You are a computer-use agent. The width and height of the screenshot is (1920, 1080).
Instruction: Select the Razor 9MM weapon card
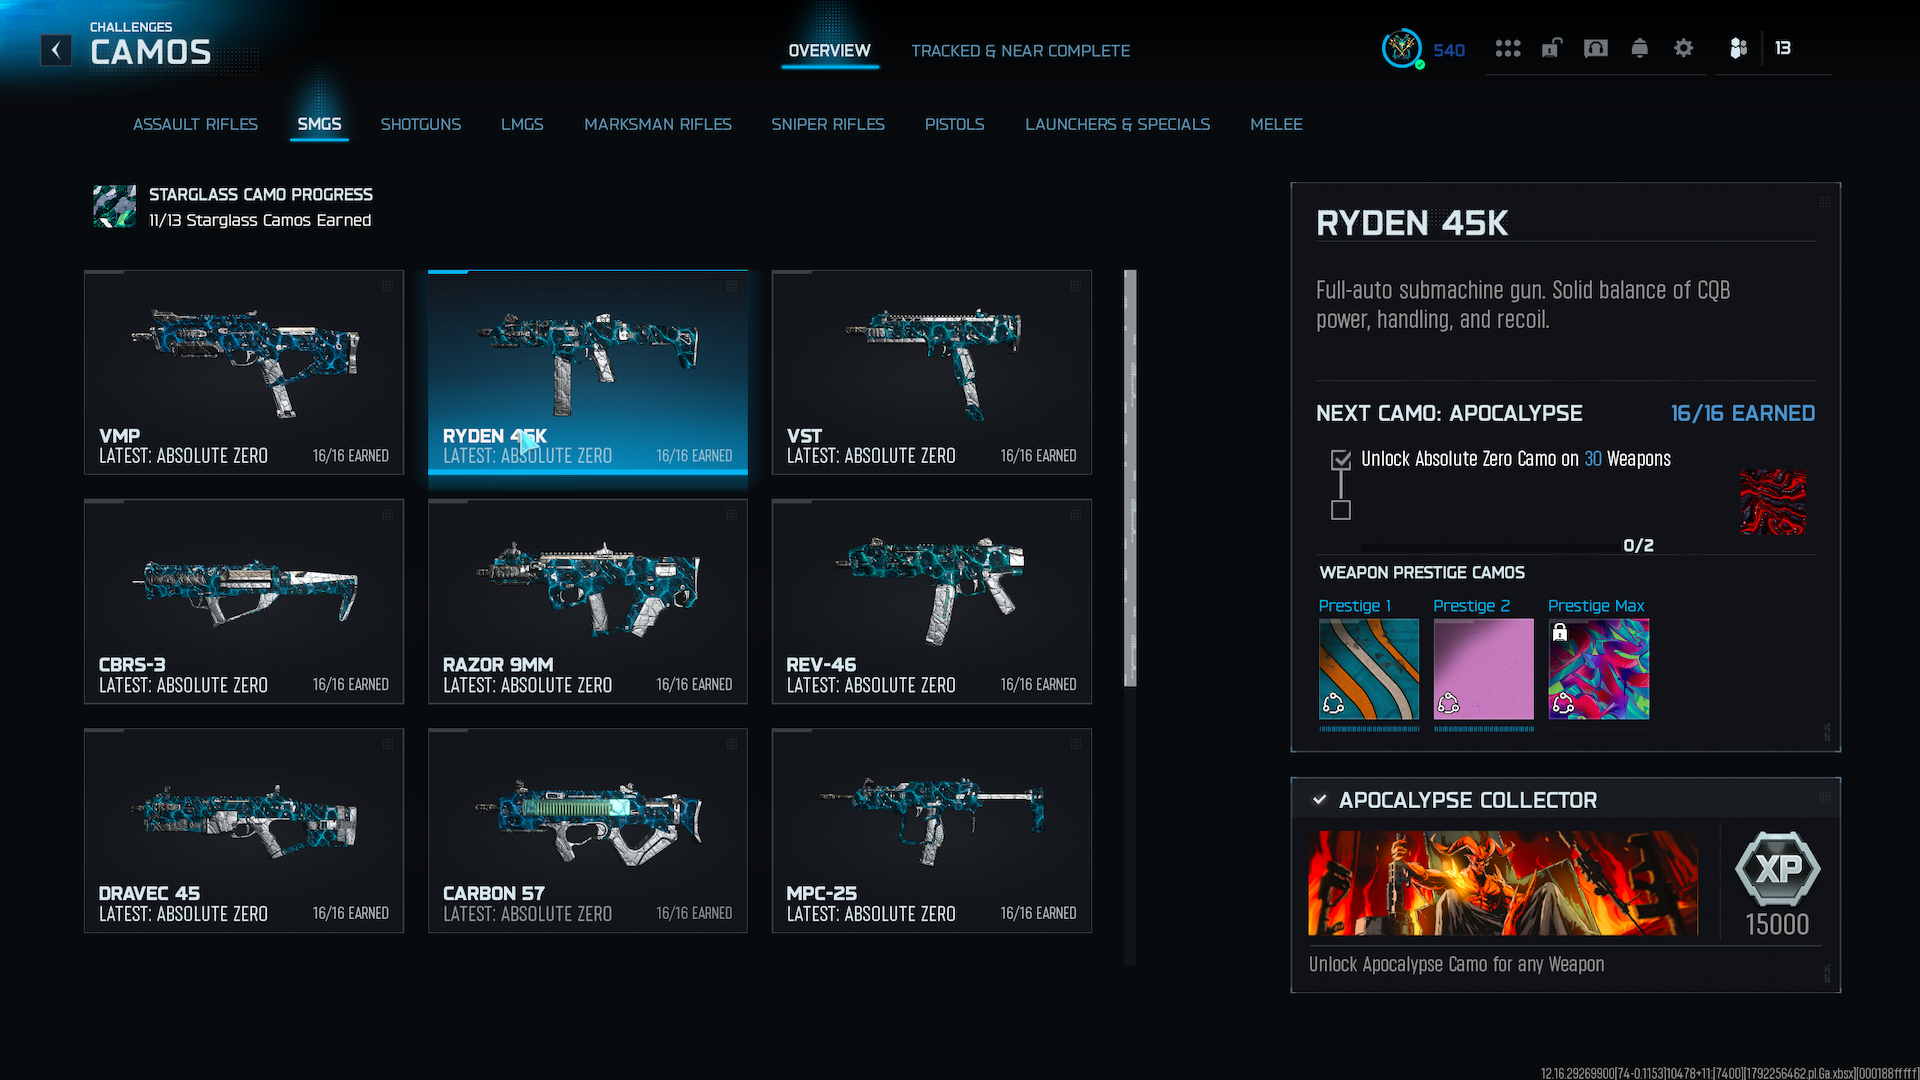(588, 601)
